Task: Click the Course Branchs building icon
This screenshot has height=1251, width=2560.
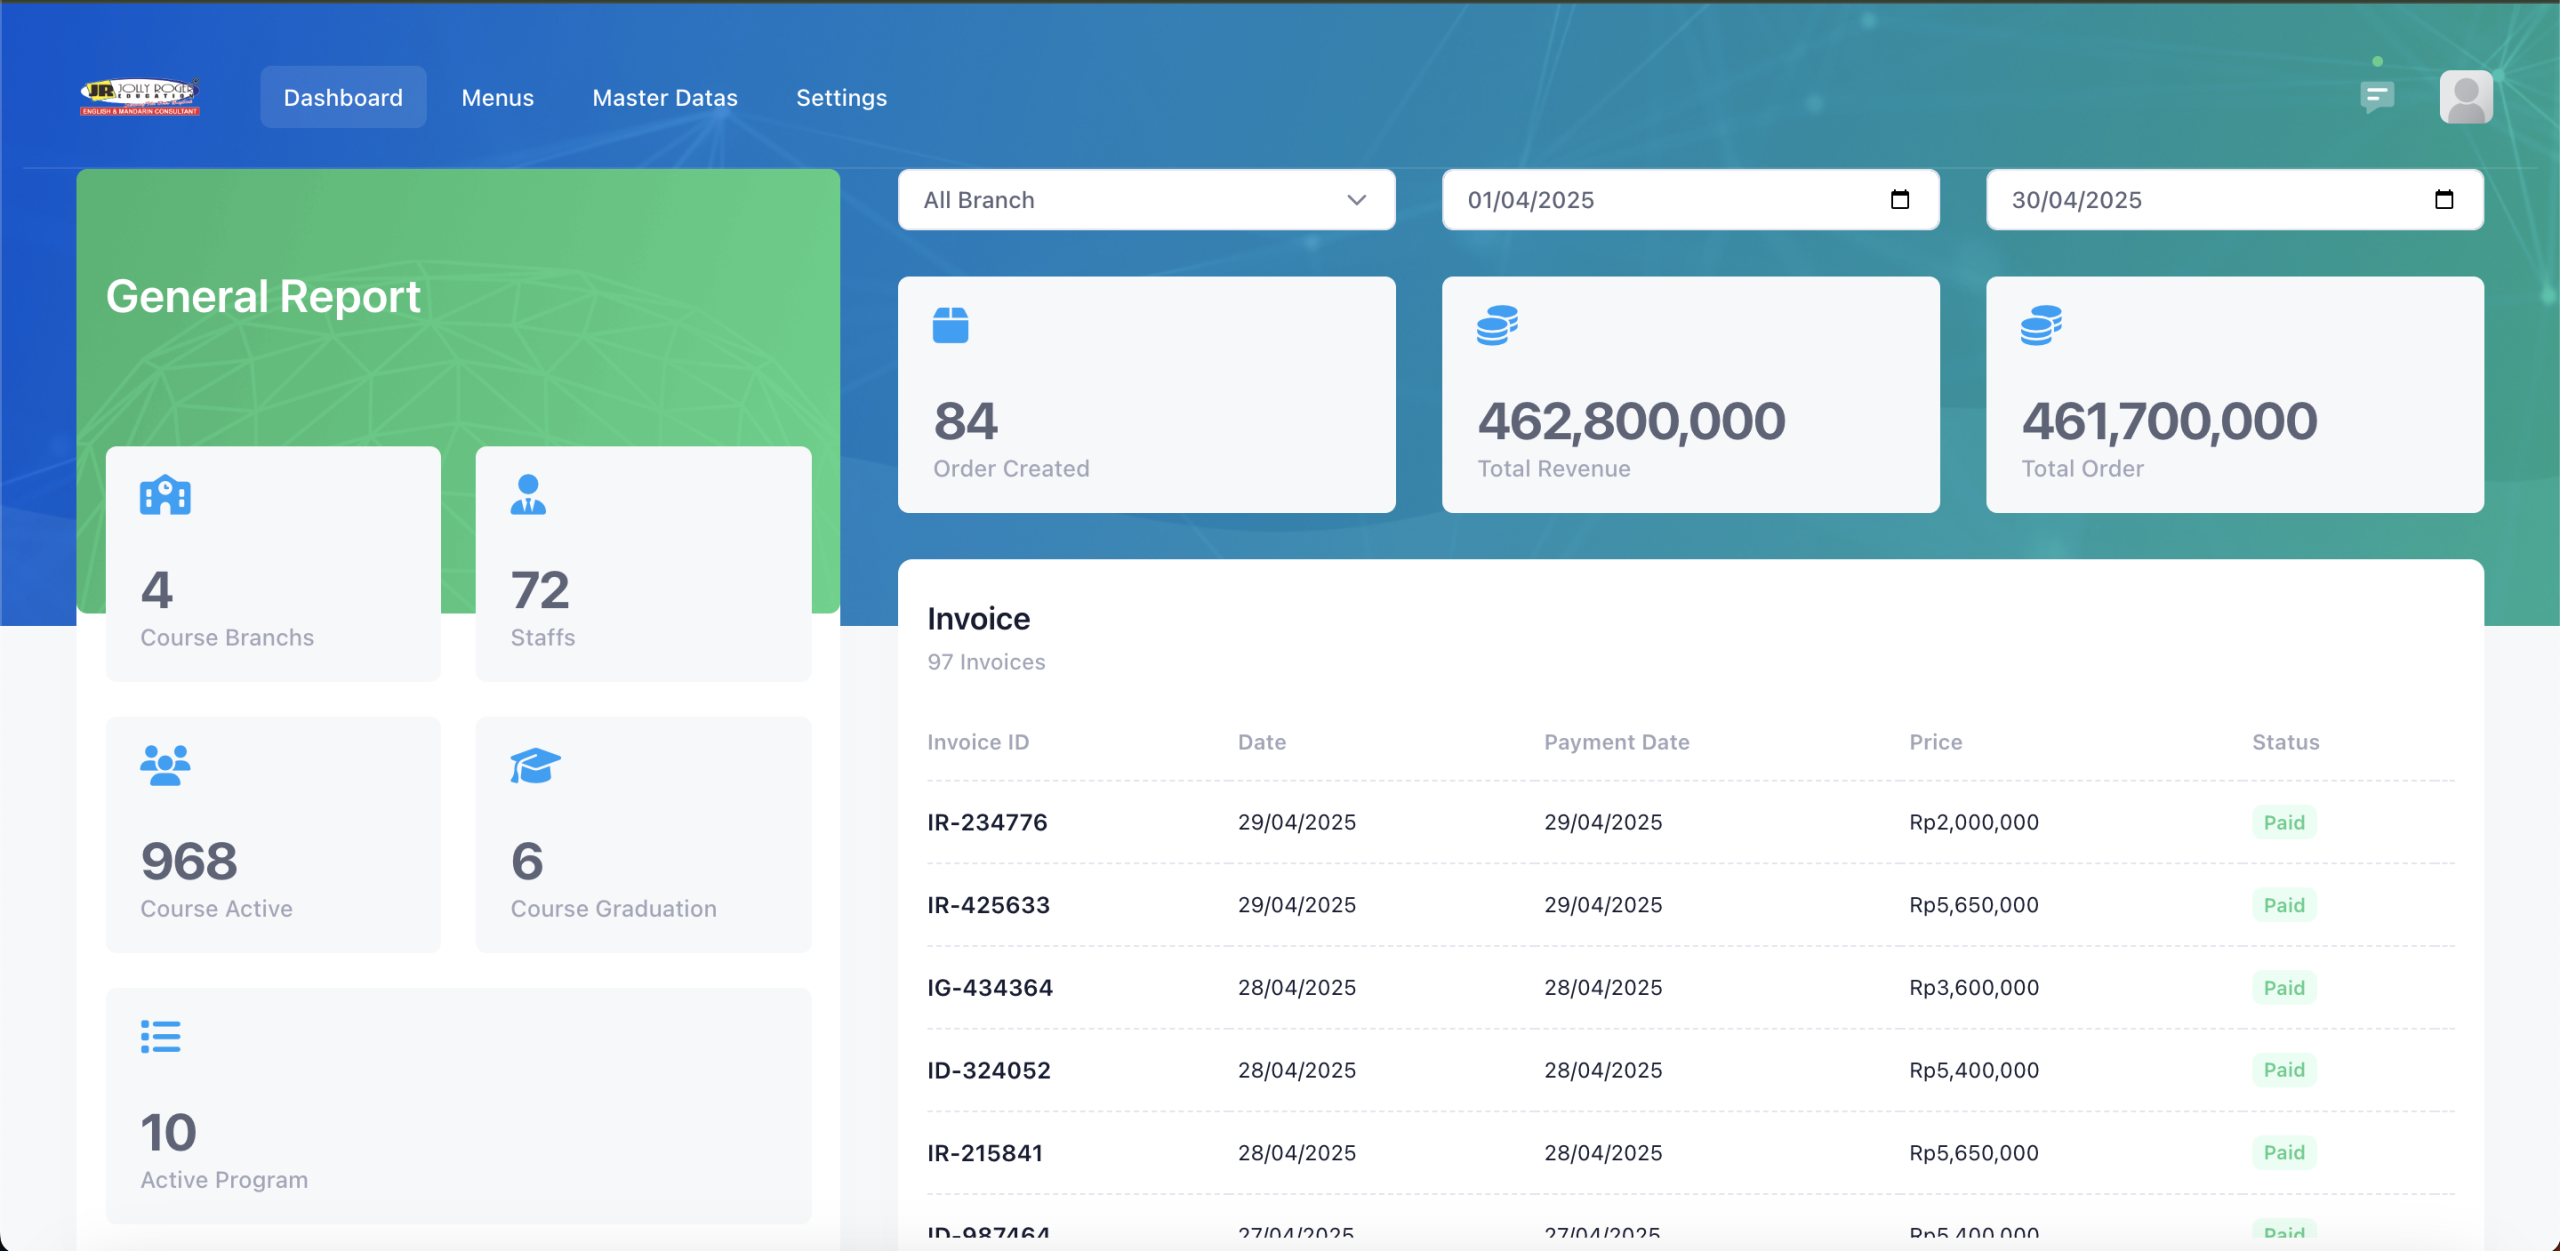Action: 165,495
